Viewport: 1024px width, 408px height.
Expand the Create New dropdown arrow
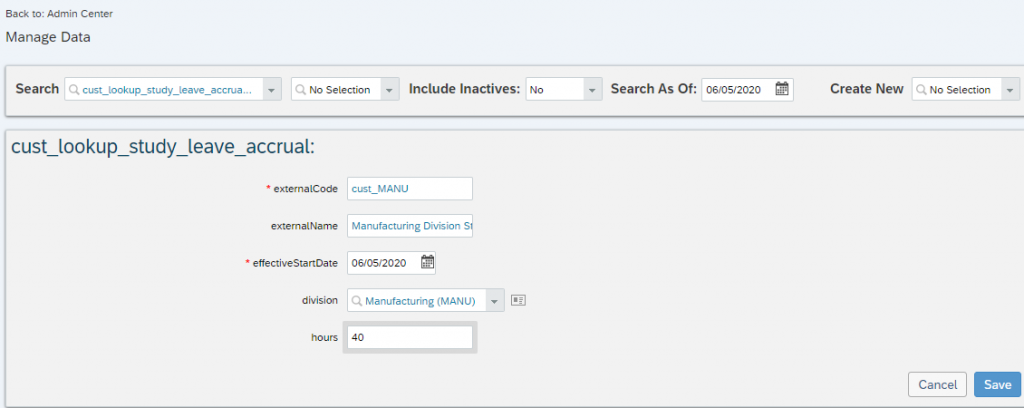1010,90
